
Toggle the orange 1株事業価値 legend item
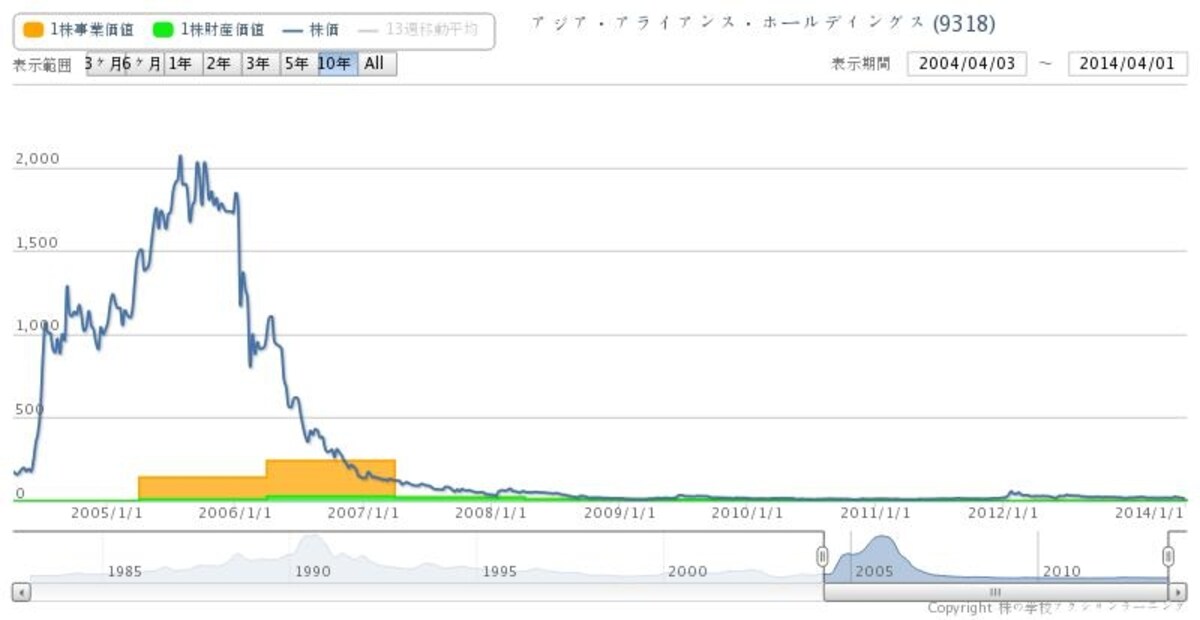tap(78, 30)
